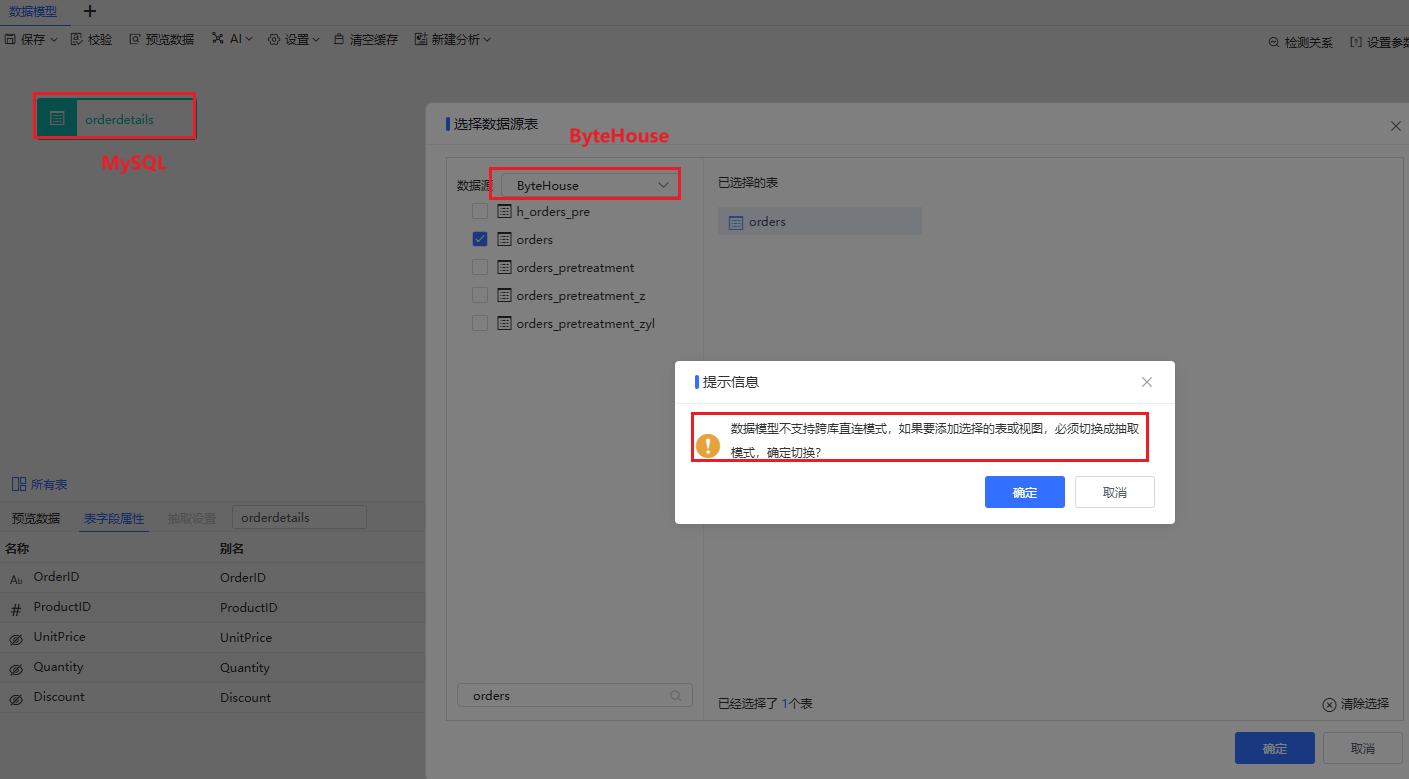Click the orange warning icon
The width and height of the screenshot is (1409, 779).
pyautogui.click(x=708, y=445)
